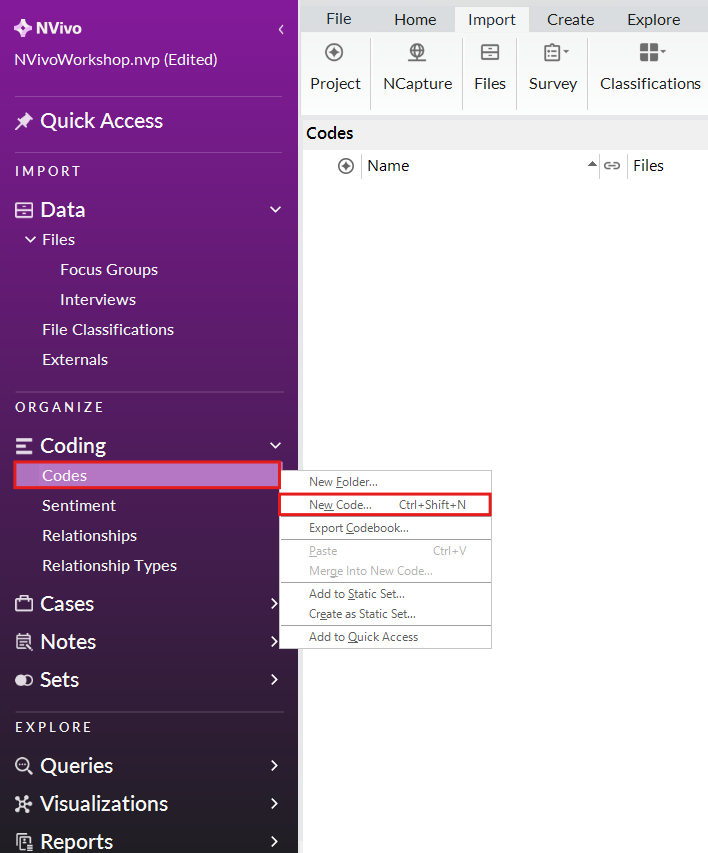Open the Classifications import dropdown icon
This screenshot has width=708, height=853.
[652, 53]
